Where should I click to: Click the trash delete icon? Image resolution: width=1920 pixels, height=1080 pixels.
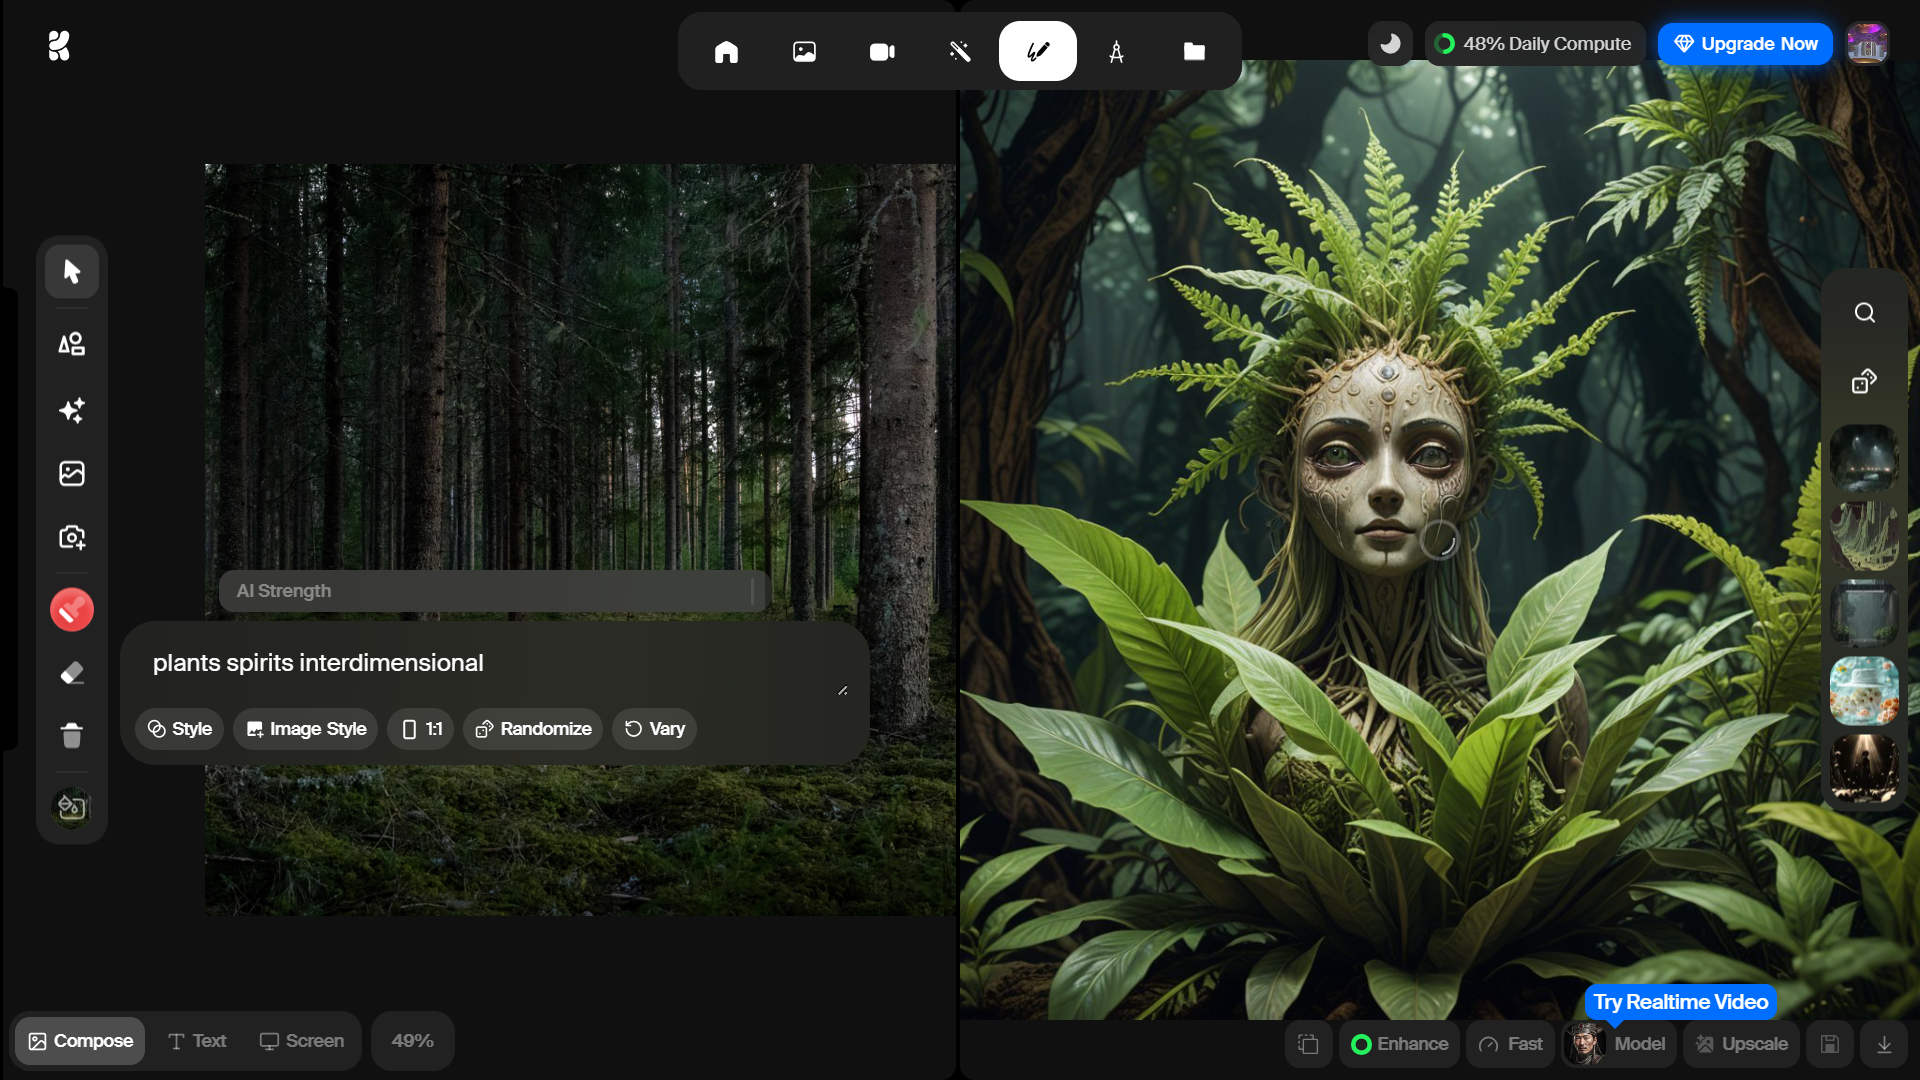coord(71,736)
